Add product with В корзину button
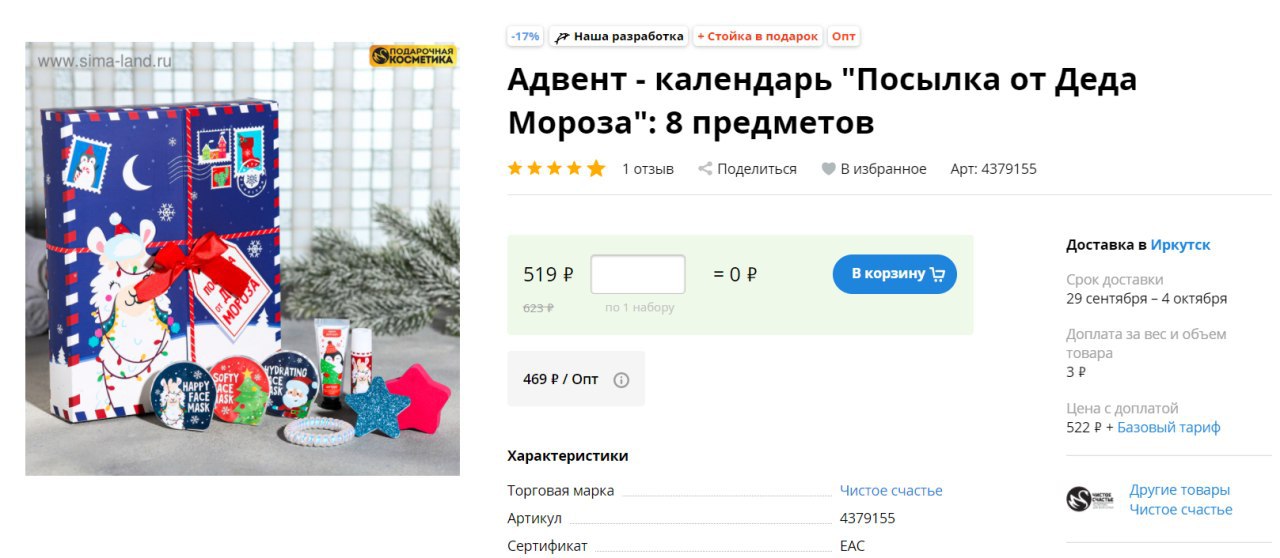The height and width of the screenshot is (558, 1280). [x=894, y=274]
